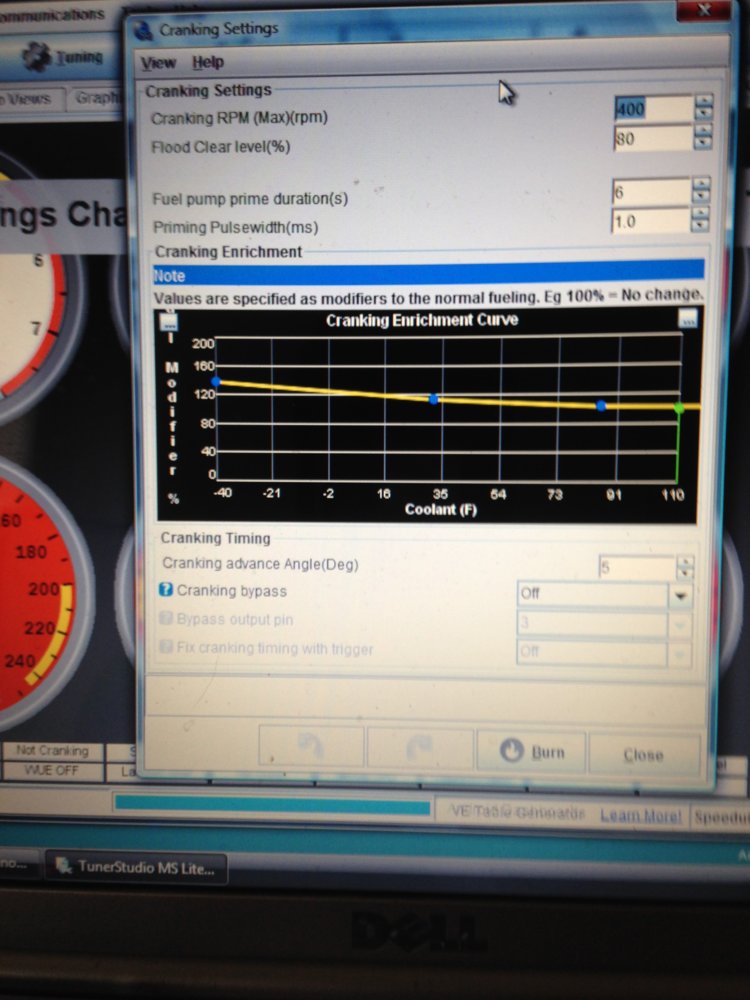Click the Tuning gear icon
This screenshot has width=750, height=1000.
click(x=37, y=56)
